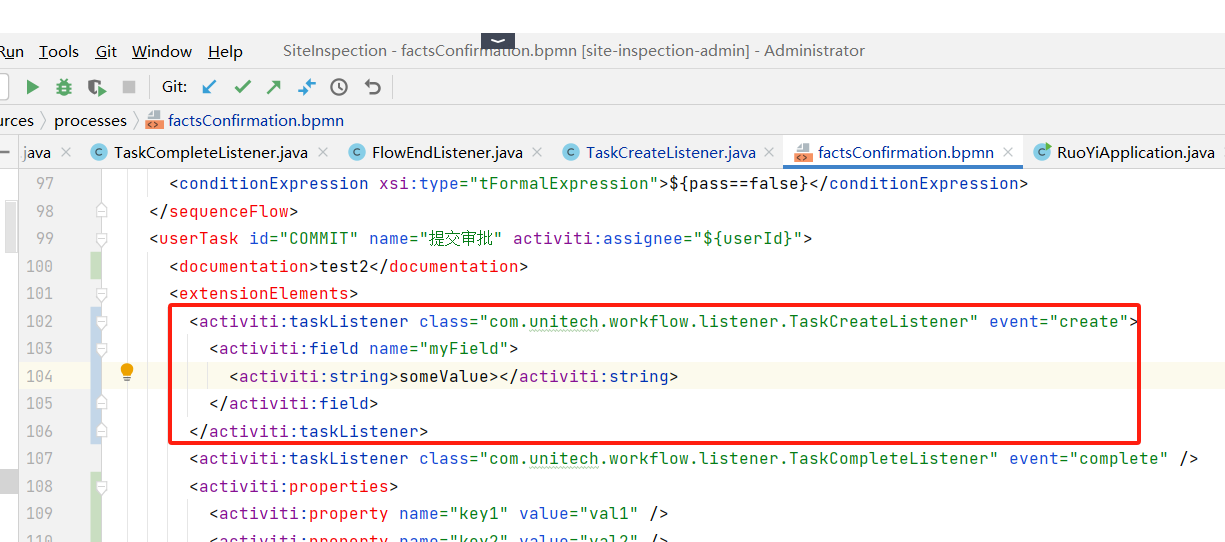This screenshot has width=1225, height=542.
Task: Open the Help menu
Action: point(225,51)
